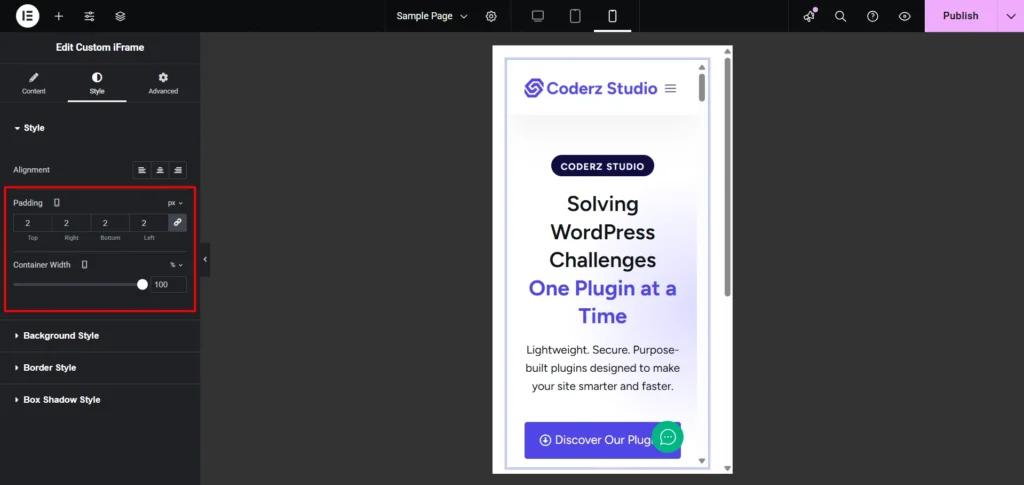Image resolution: width=1024 pixels, height=485 pixels.
Task: Open Site Settings sliders icon
Action: pyautogui.click(x=90, y=16)
